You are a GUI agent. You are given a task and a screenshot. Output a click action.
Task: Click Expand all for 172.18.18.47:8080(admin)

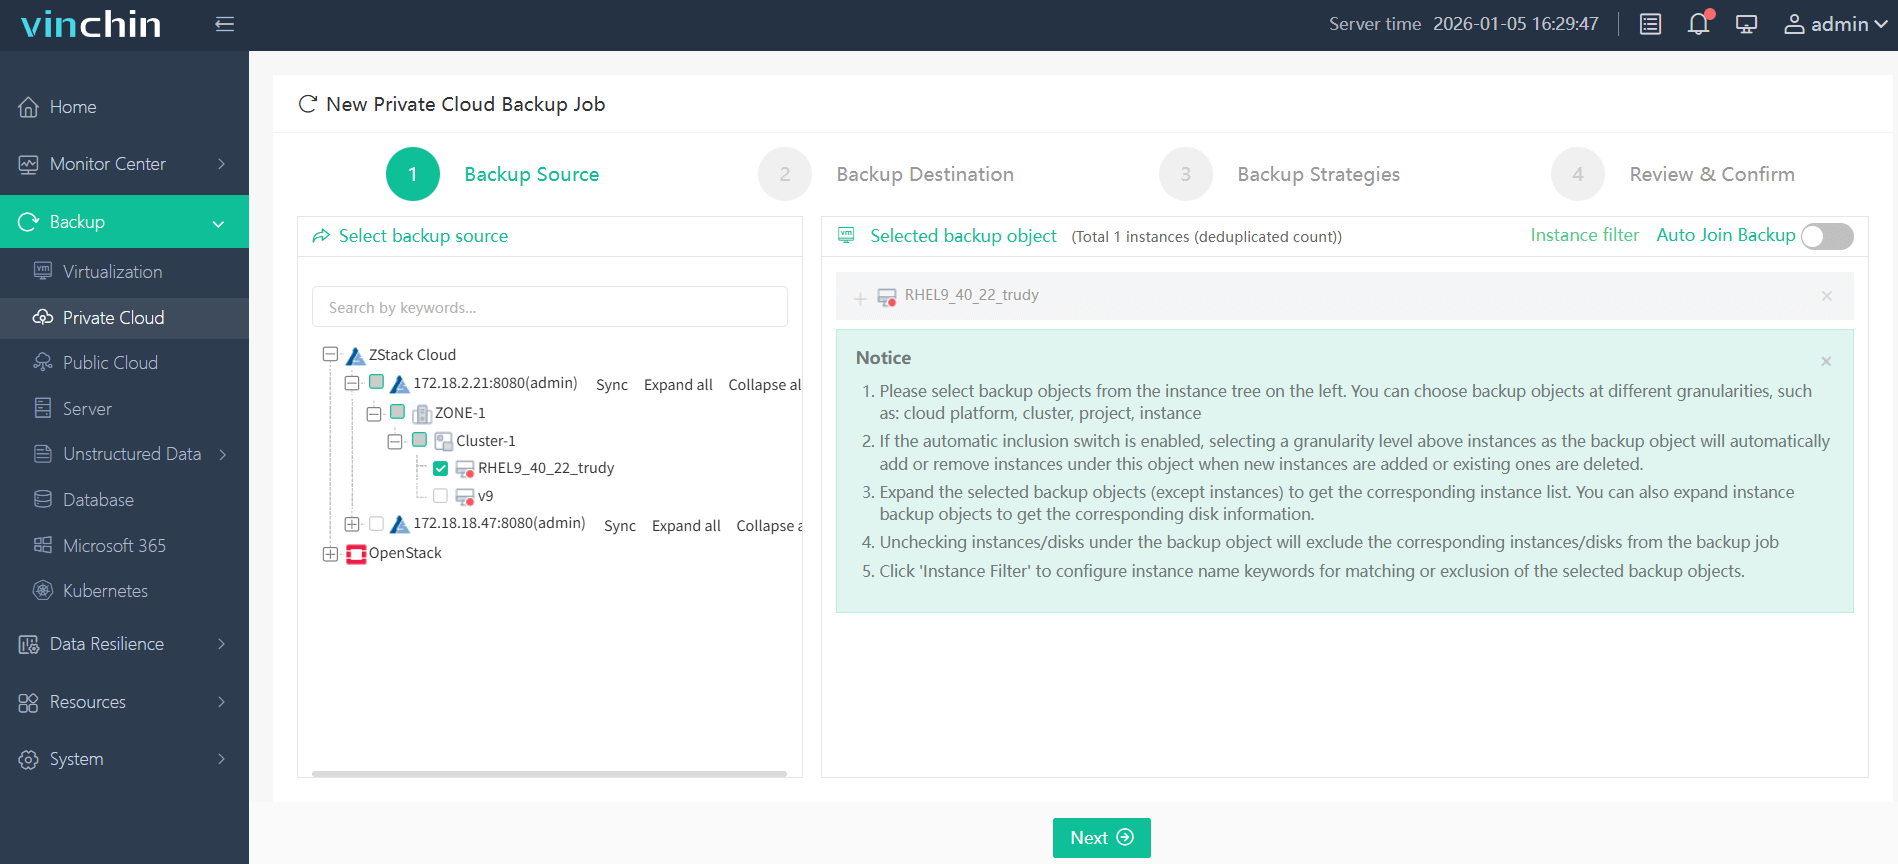tap(686, 526)
